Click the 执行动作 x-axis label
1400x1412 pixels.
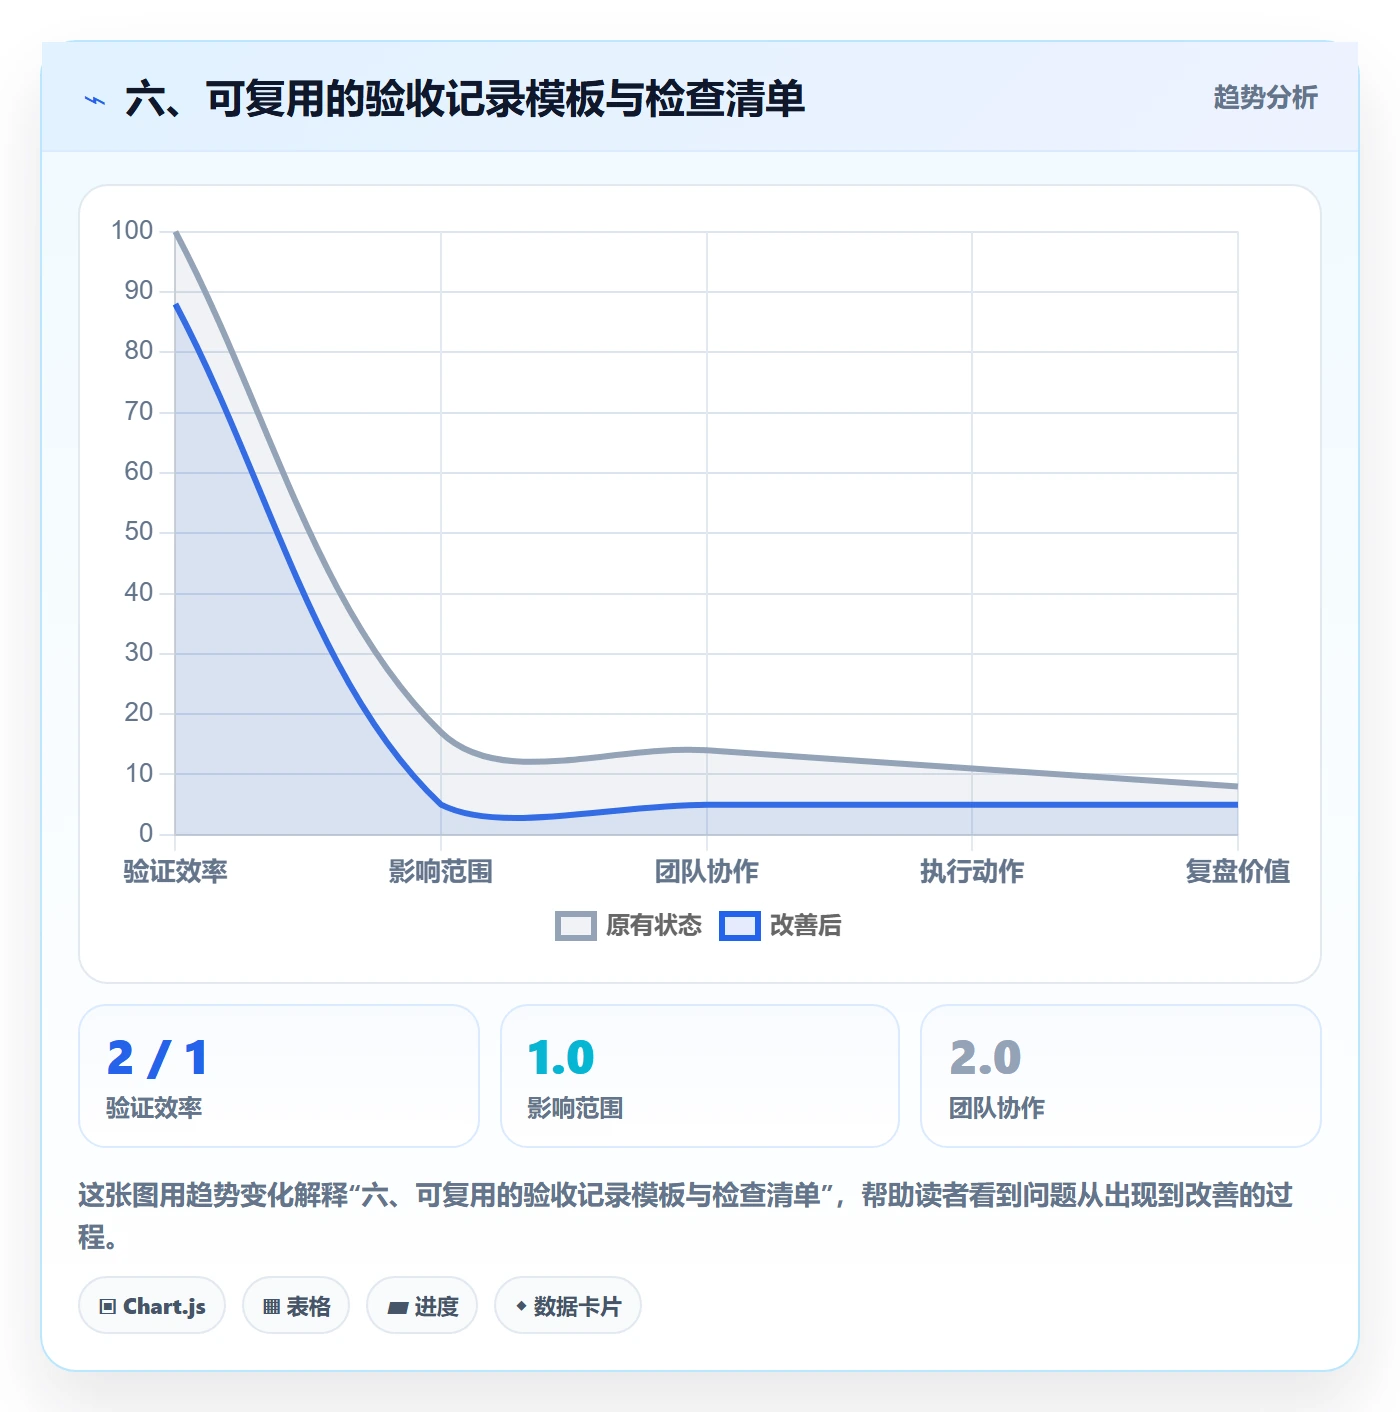972,871
